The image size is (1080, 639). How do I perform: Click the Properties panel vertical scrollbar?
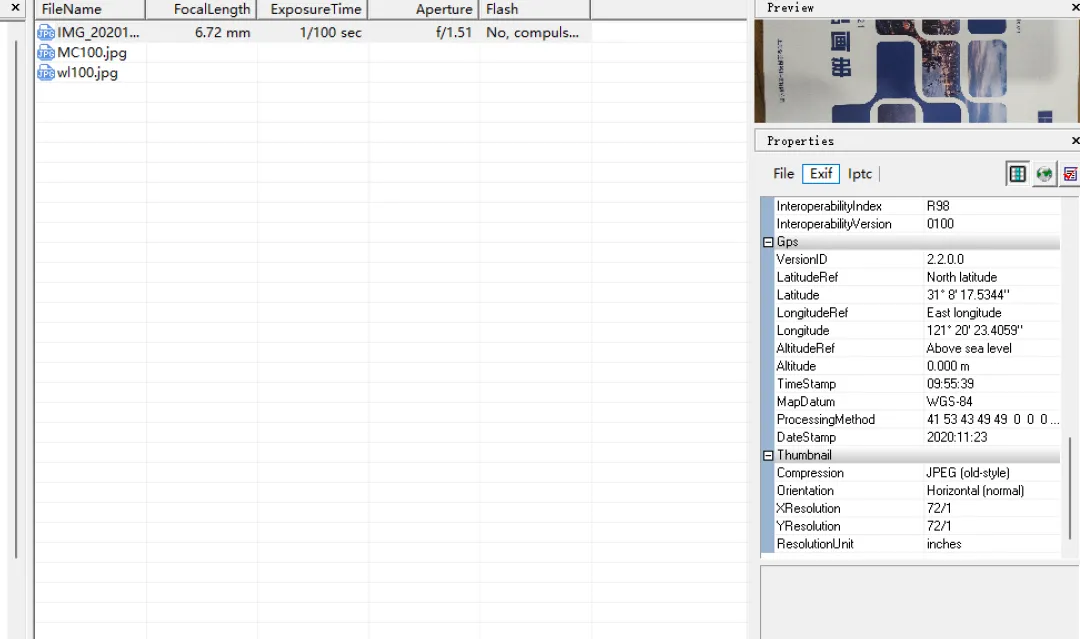[x=1070, y=488]
